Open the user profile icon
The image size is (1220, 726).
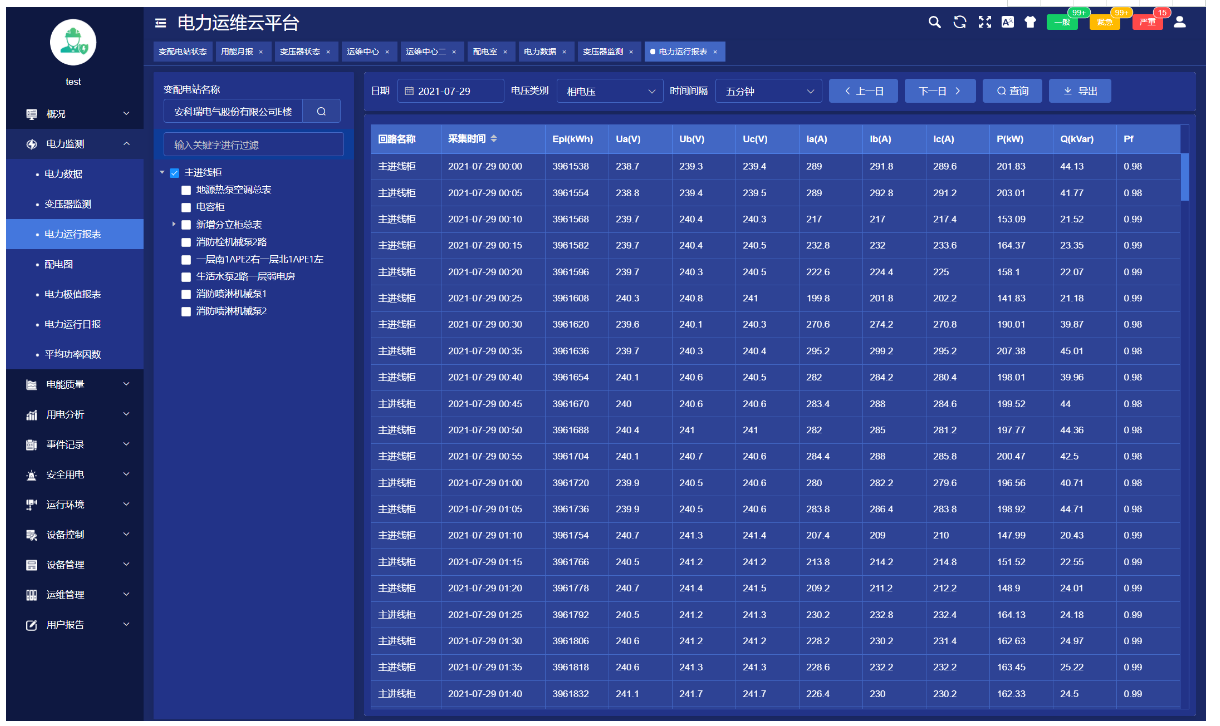click(x=1180, y=22)
